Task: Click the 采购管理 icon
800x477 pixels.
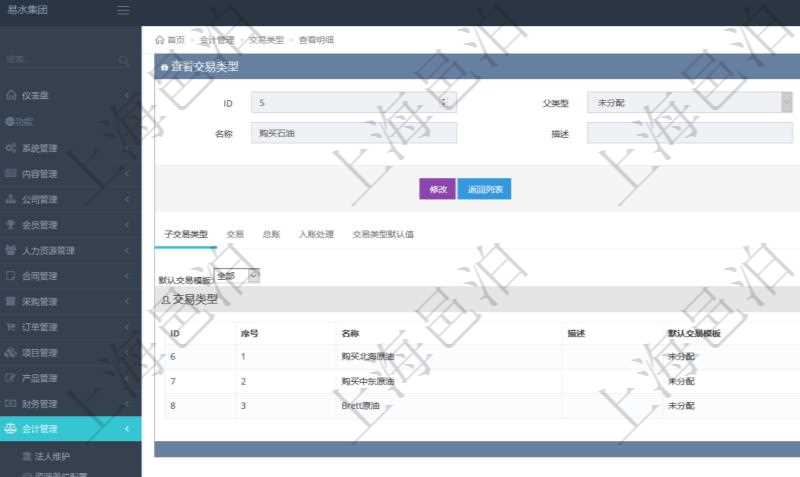Action: click(x=11, y=301)
